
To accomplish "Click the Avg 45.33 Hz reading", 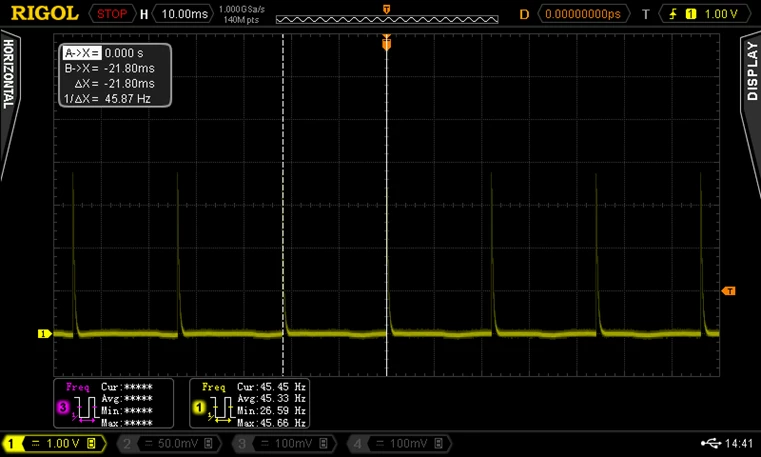I will click(271, 399).
